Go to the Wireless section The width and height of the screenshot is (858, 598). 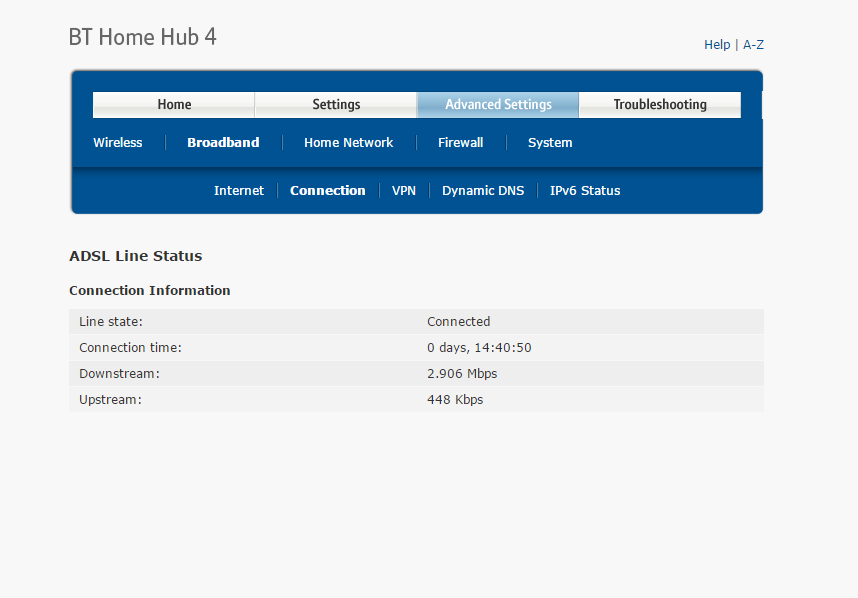tap(118, 143)
